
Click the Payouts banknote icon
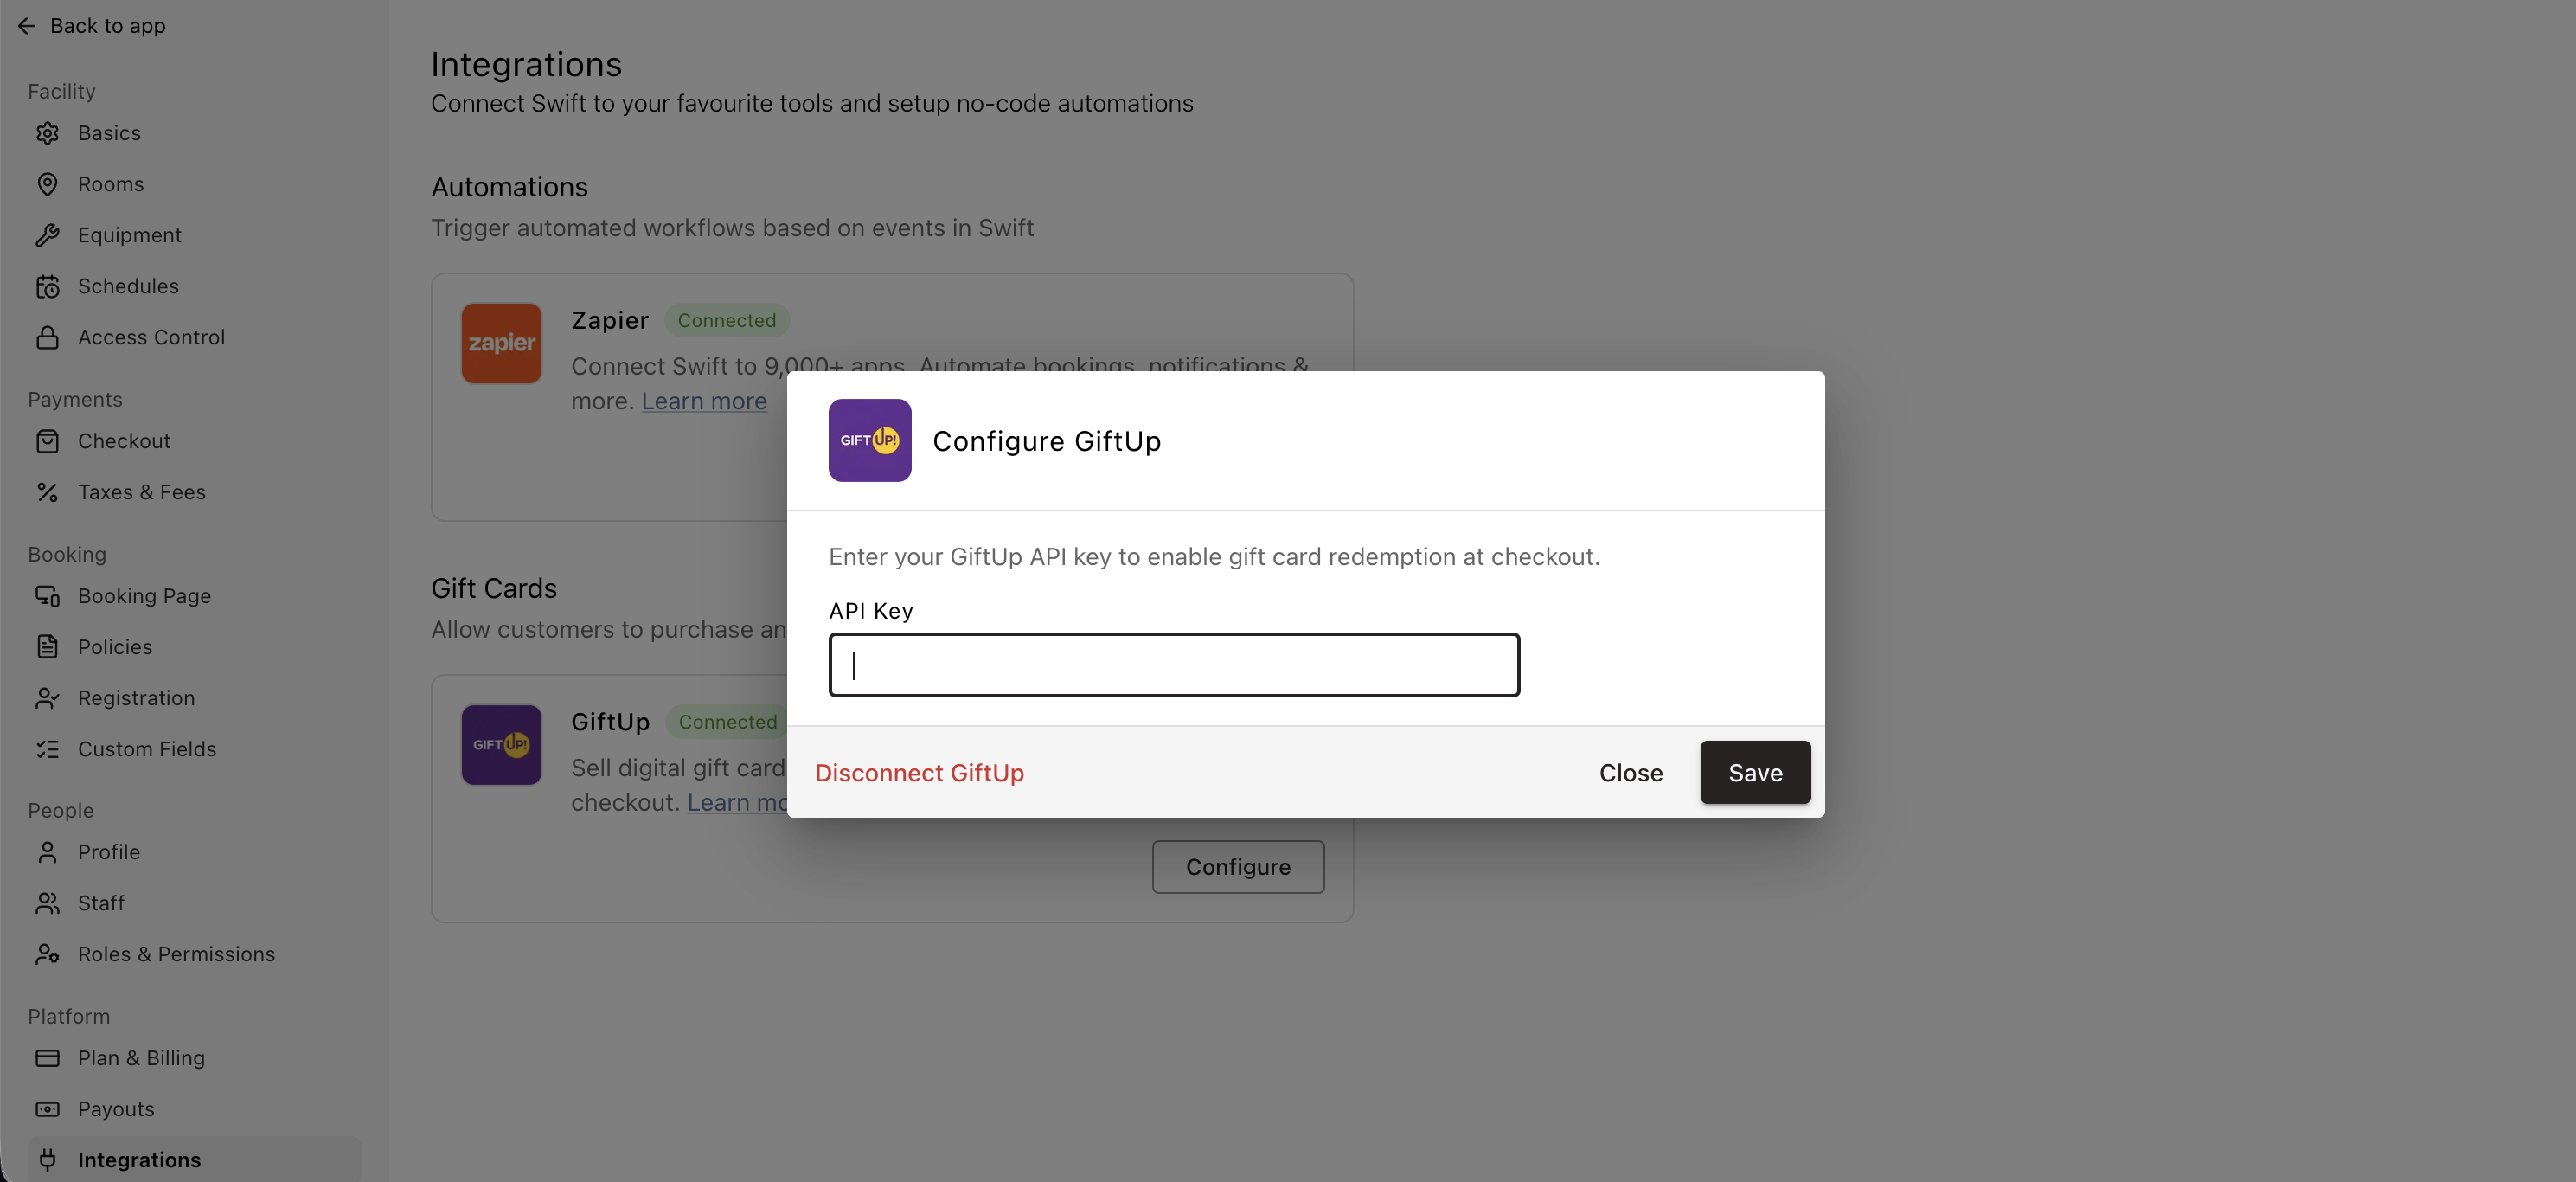47,1109
